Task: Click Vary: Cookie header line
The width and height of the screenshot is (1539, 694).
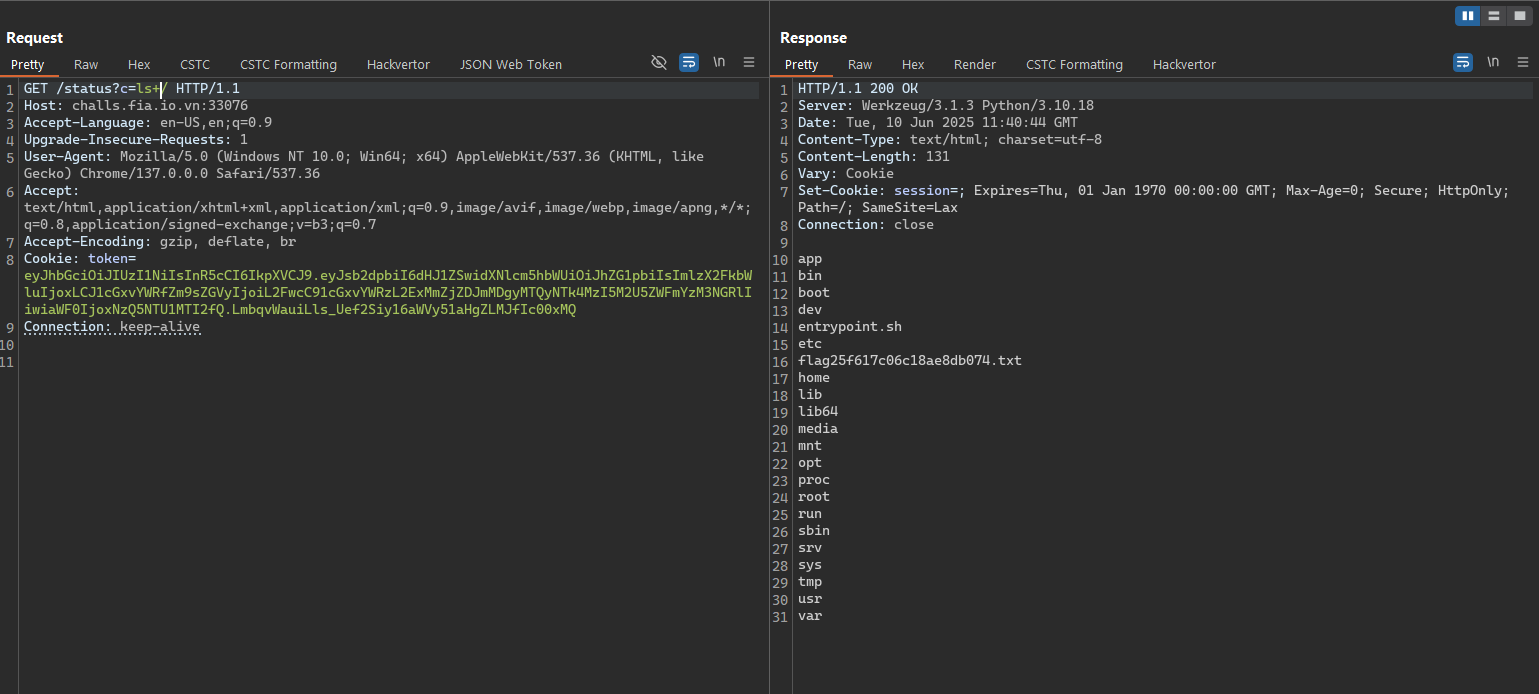Action: tap(846, 173)
